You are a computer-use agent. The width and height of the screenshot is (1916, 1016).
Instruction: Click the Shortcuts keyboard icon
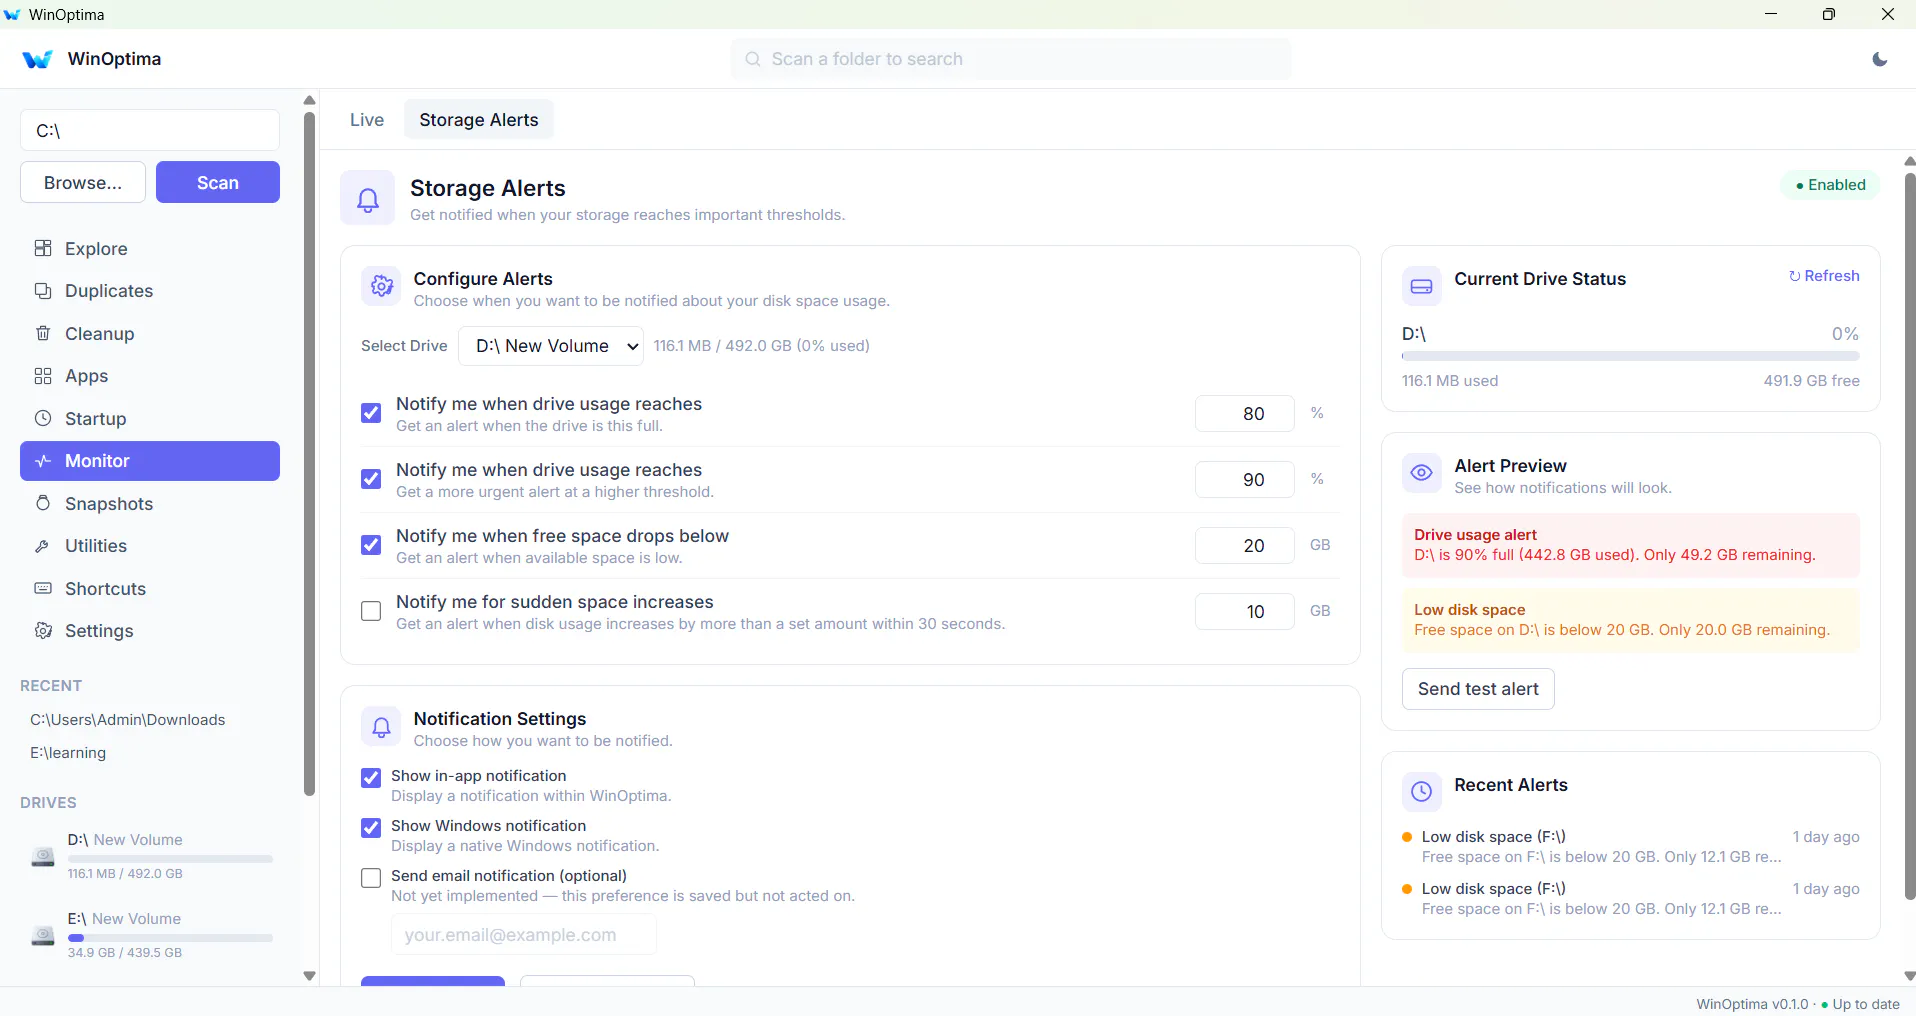[43, 588]
